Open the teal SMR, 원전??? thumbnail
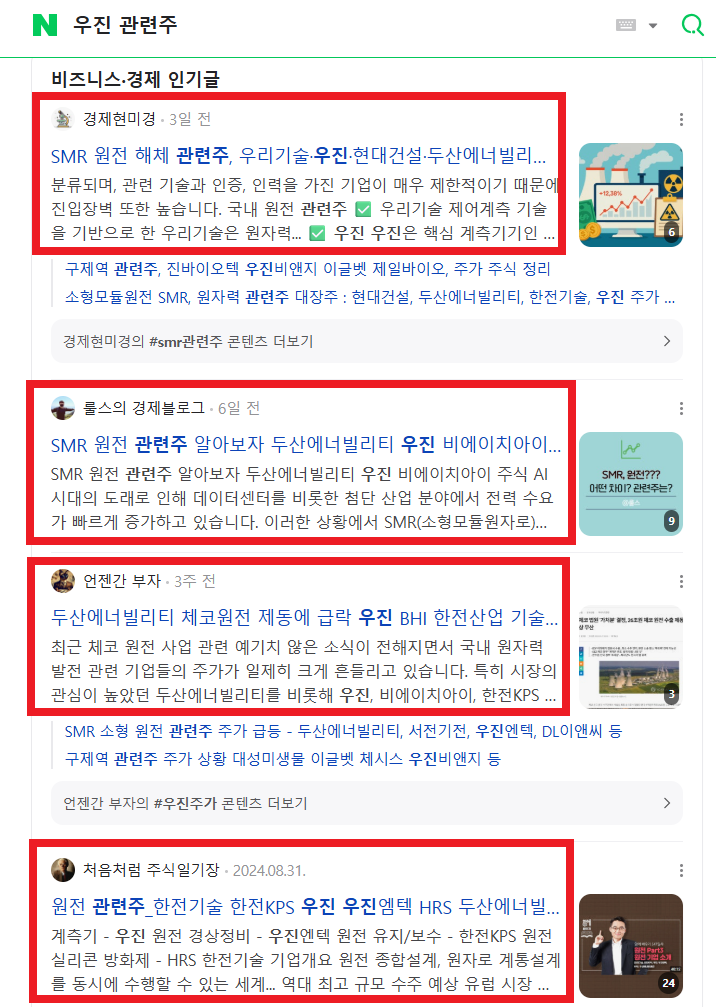Viewport: 716px width, 1007px height. pyautogui.click(x=631, y=484)
